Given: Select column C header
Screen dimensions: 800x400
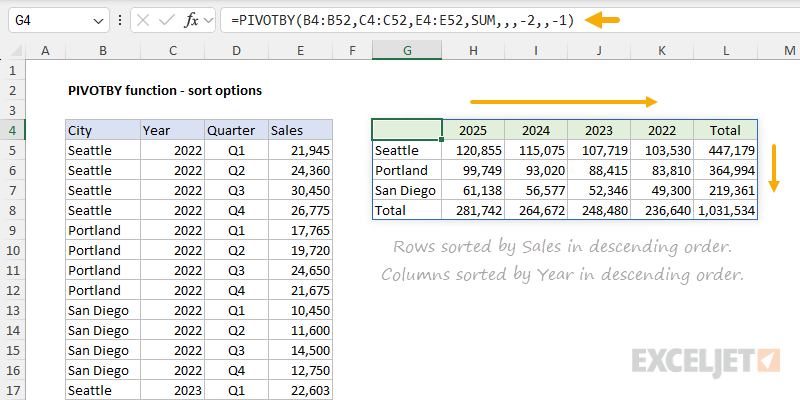Looking at the screenshot, I should click(x=173, y=51).
